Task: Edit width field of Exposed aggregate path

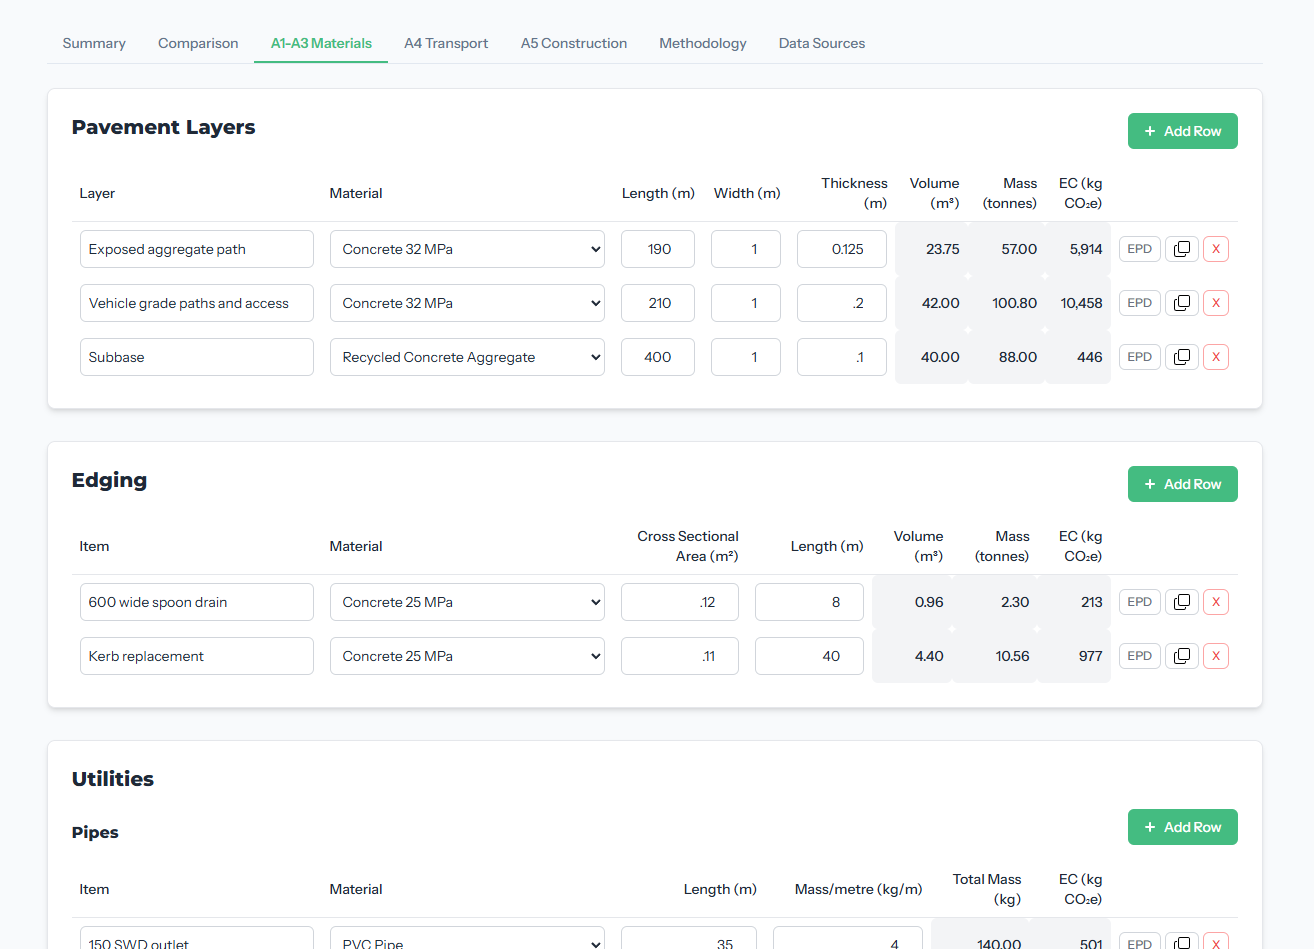Action: coord(746,249)
